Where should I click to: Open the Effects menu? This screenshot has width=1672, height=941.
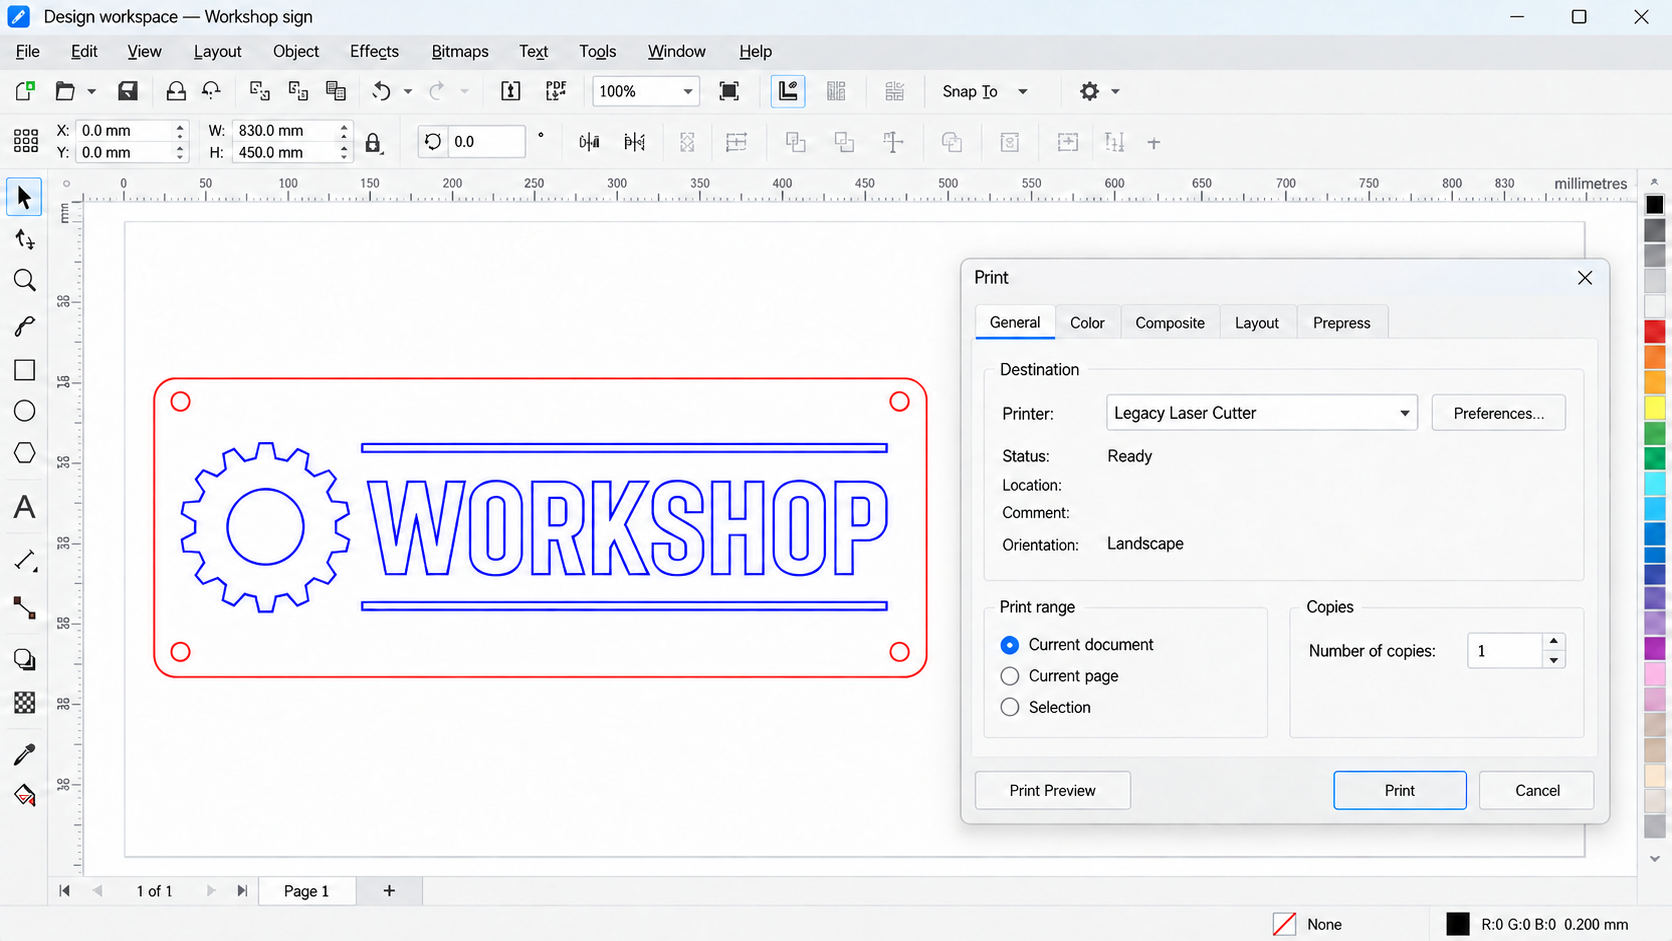click(x=374, y=51)
